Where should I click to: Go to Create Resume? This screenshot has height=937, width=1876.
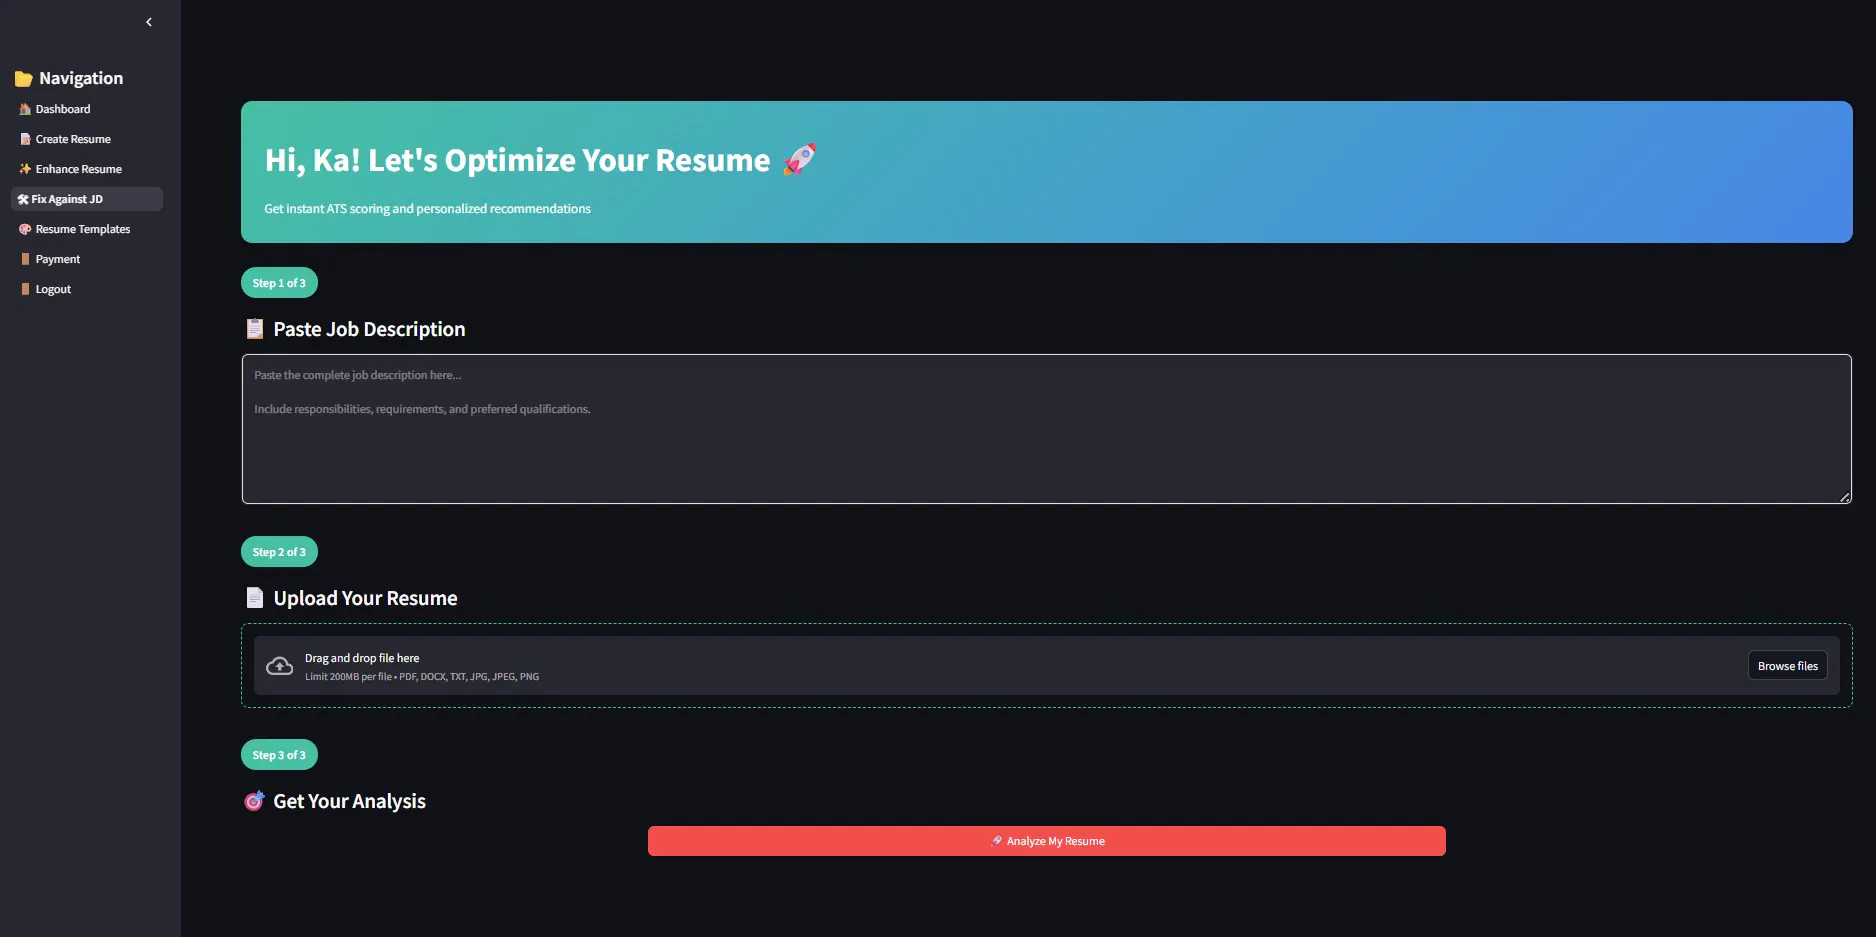(73, 139)
